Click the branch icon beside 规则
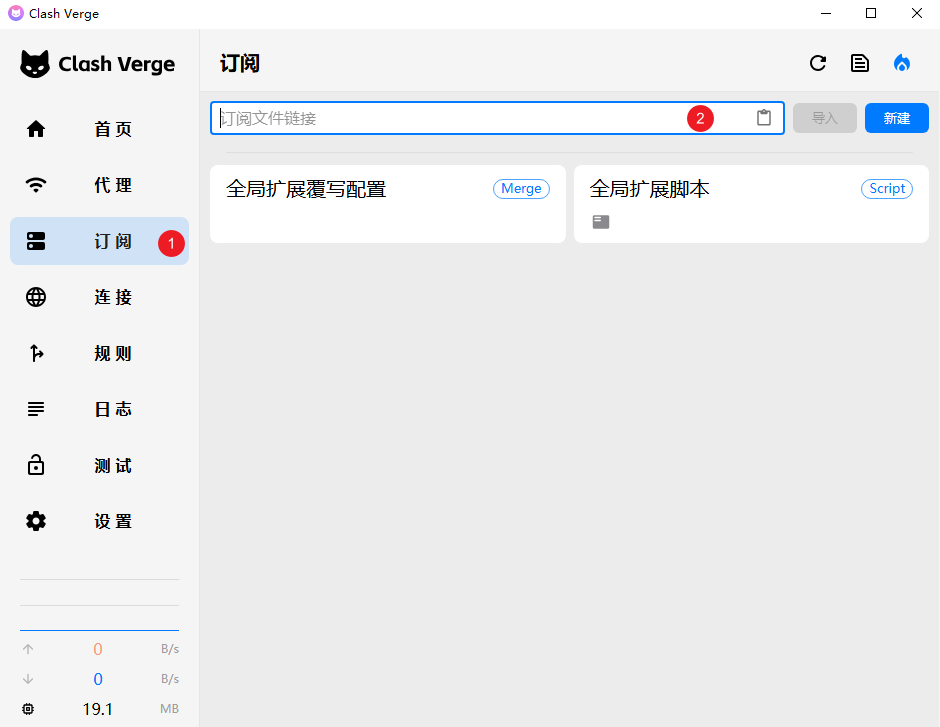940x727 pixels. coord(36,353)
